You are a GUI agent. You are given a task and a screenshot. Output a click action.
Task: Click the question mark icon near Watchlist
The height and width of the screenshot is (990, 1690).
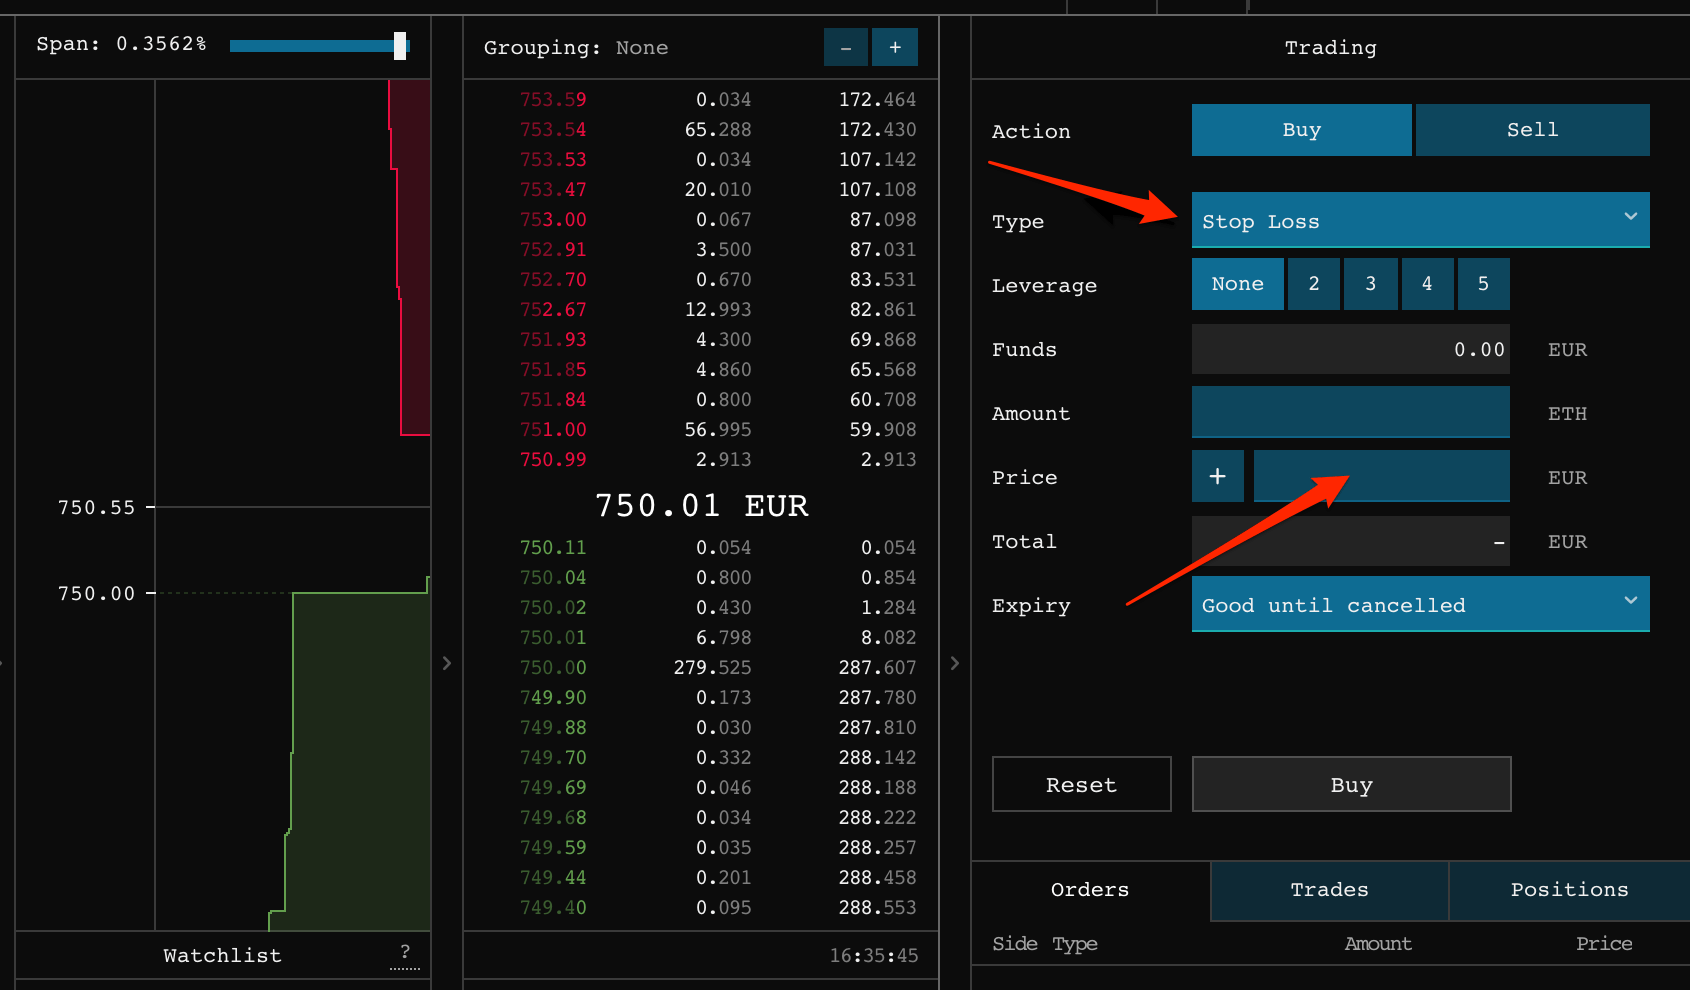pyautogui.click(x=405, y=953)
